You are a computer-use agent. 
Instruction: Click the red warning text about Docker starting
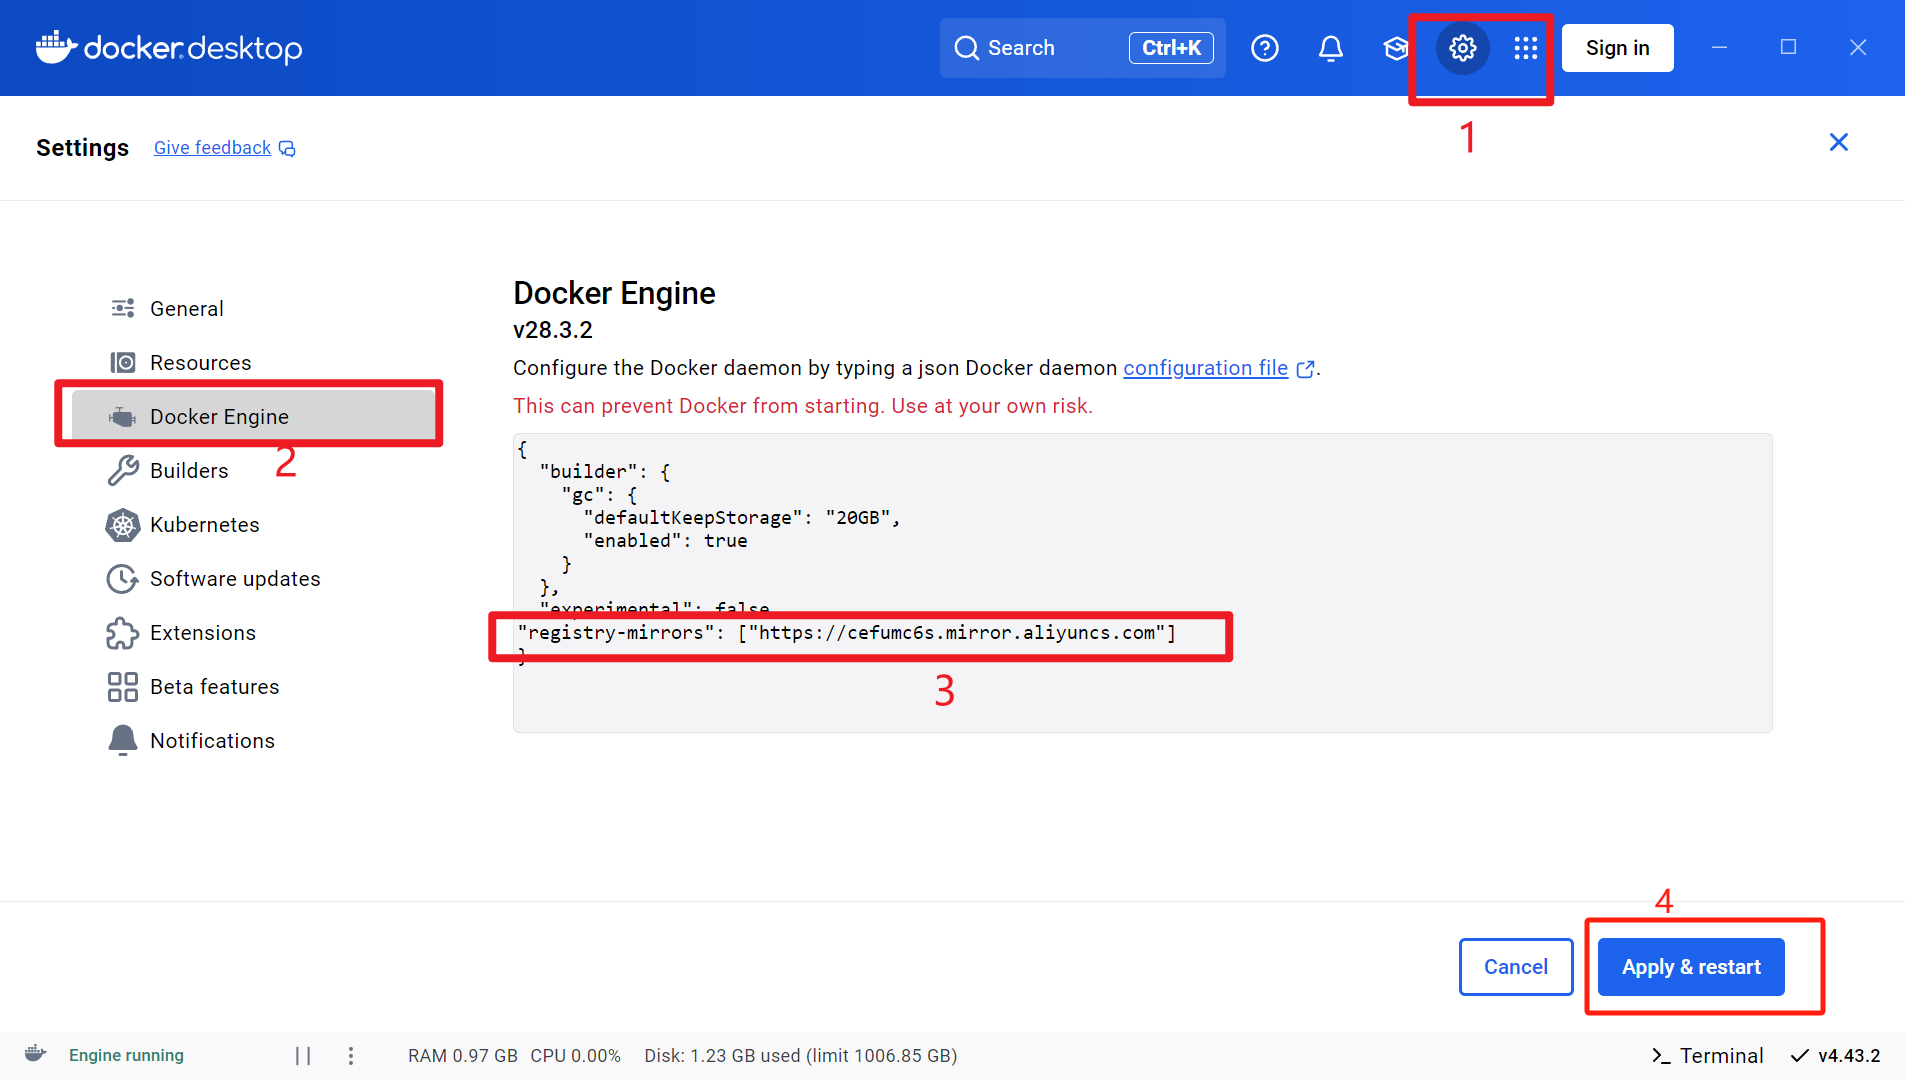click(803, 406)
